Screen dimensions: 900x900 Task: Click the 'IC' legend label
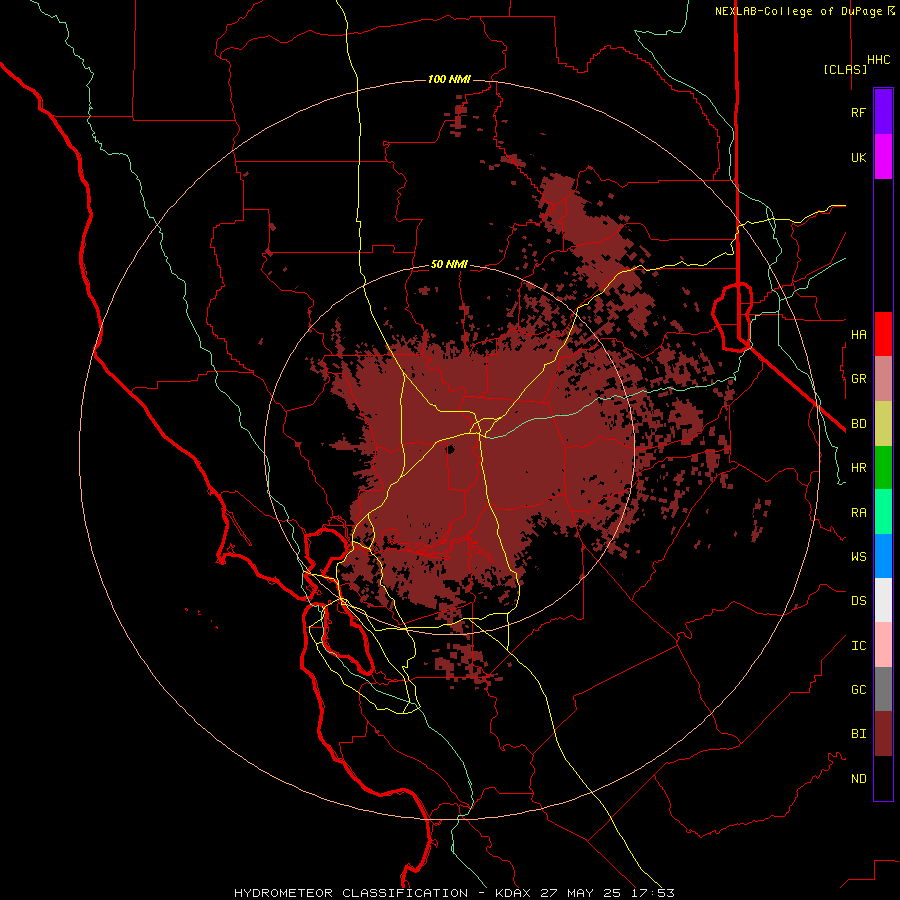(858, 646)
